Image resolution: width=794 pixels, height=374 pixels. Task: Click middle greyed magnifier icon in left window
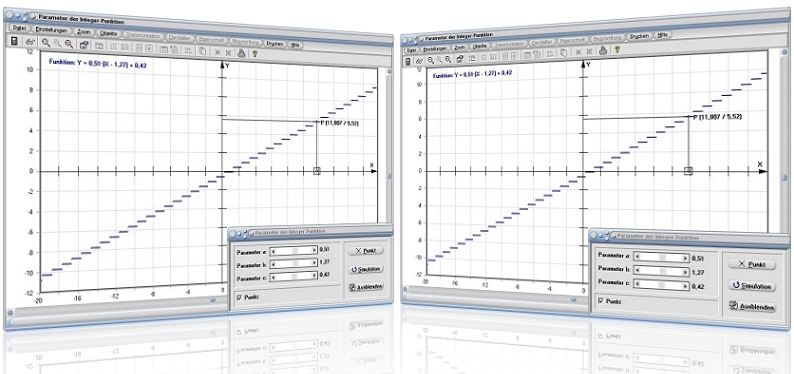[57, 44]
